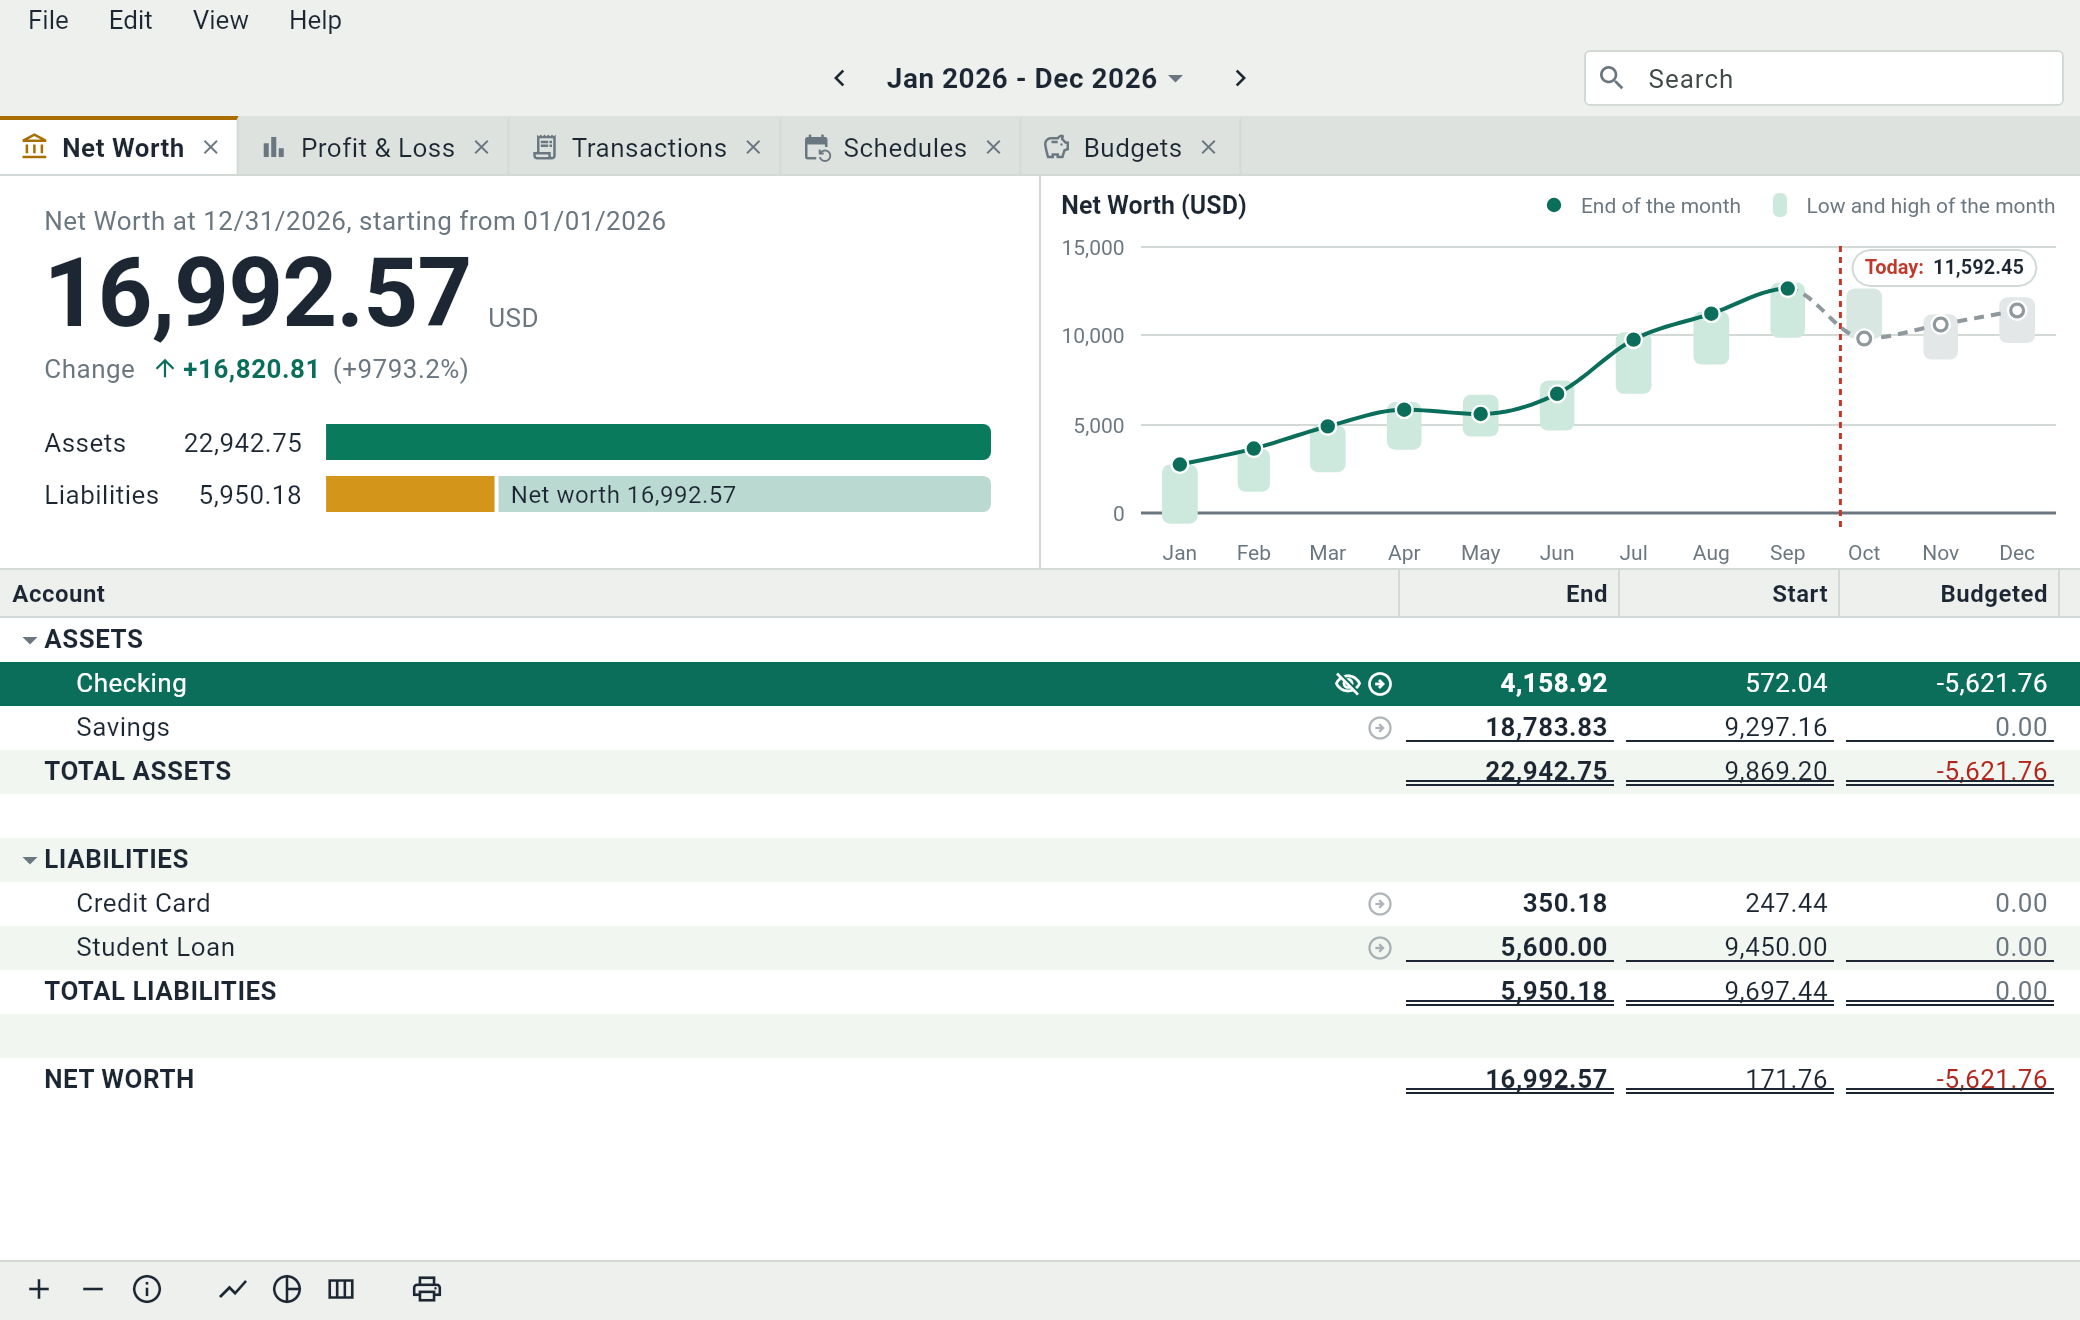This screenshot has height=1320, width=2080.
Task: Click the Budgeted column header
Action: click(x=1950, y=594)
